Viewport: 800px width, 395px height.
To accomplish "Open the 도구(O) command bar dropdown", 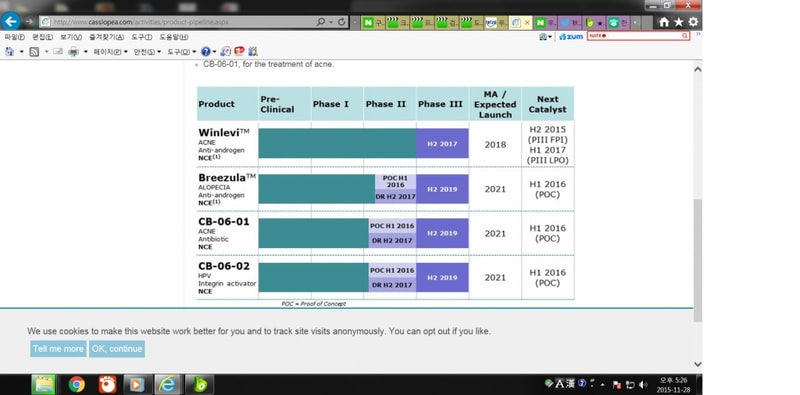I will click(182, 52).
